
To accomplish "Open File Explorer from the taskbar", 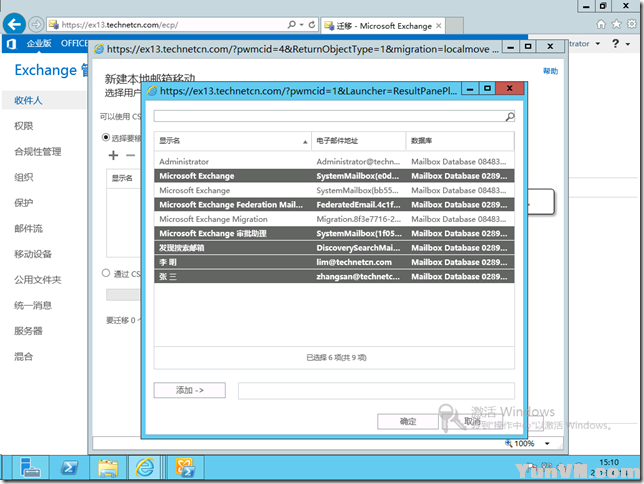I will click(108, 468).
